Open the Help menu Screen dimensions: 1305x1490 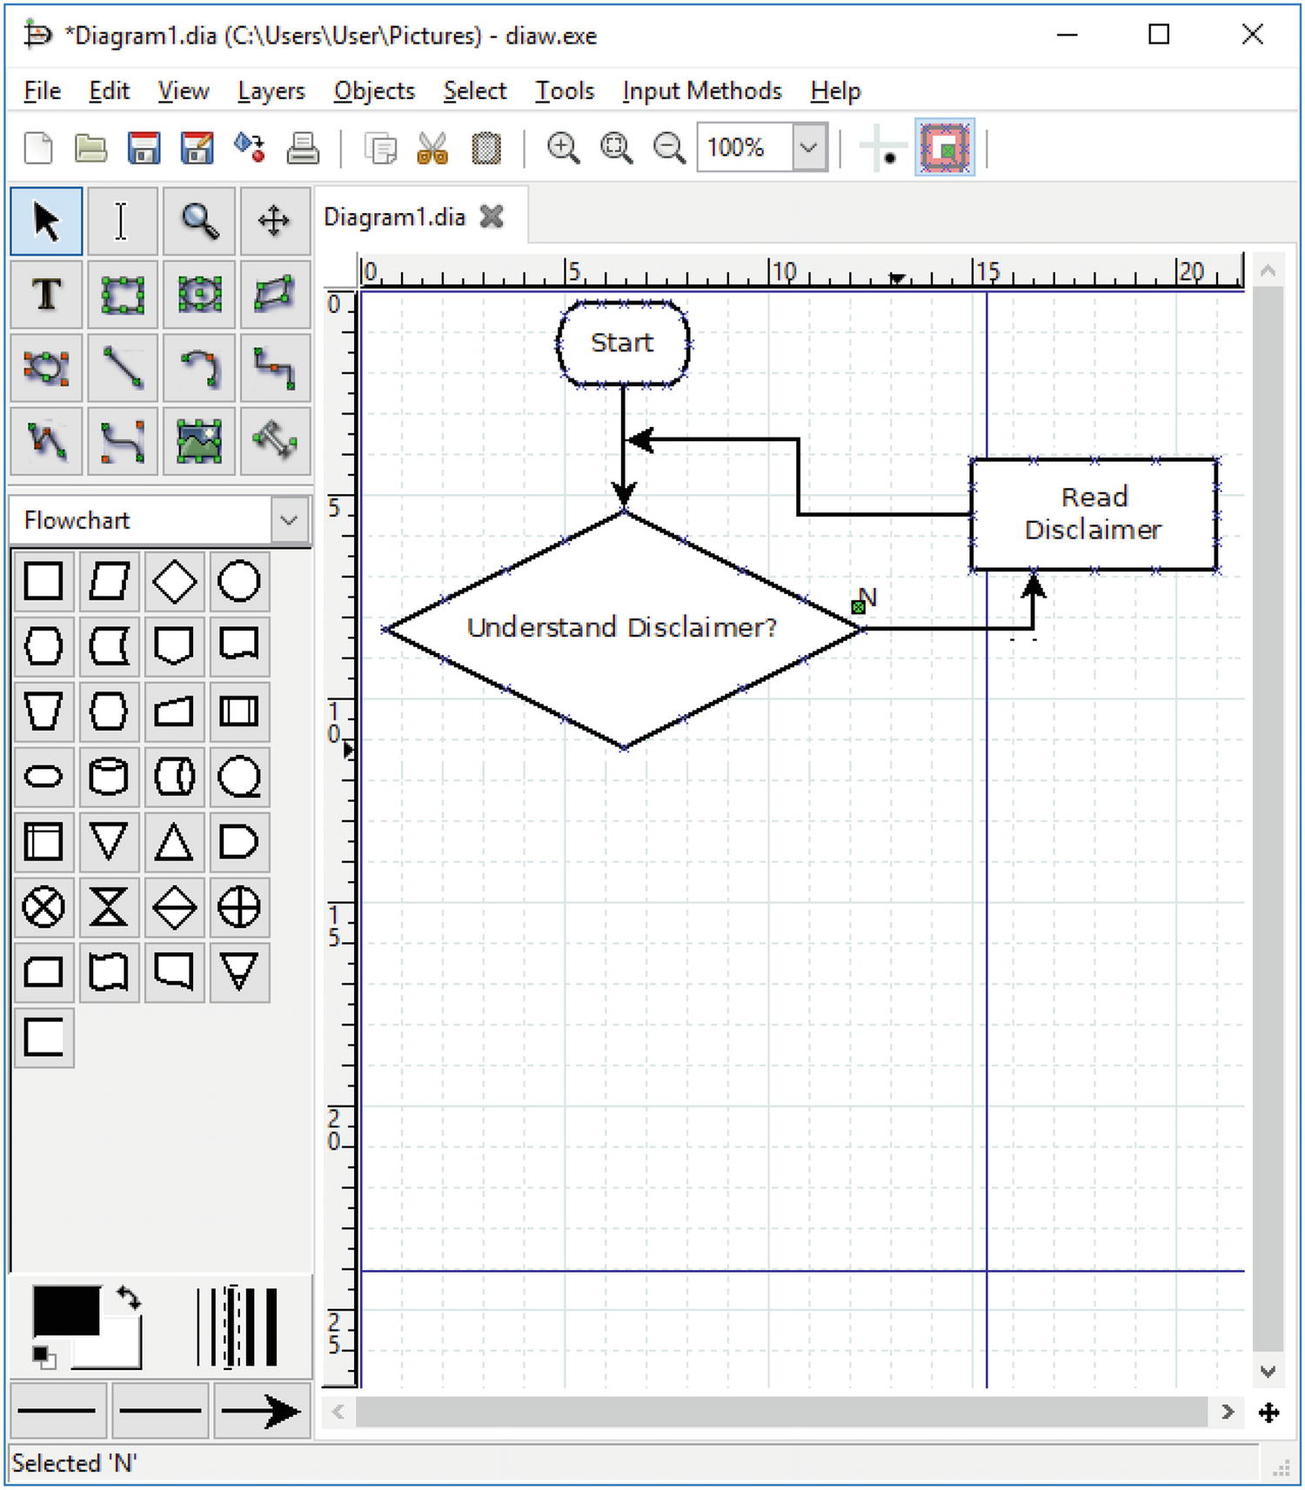coord(835,91)
